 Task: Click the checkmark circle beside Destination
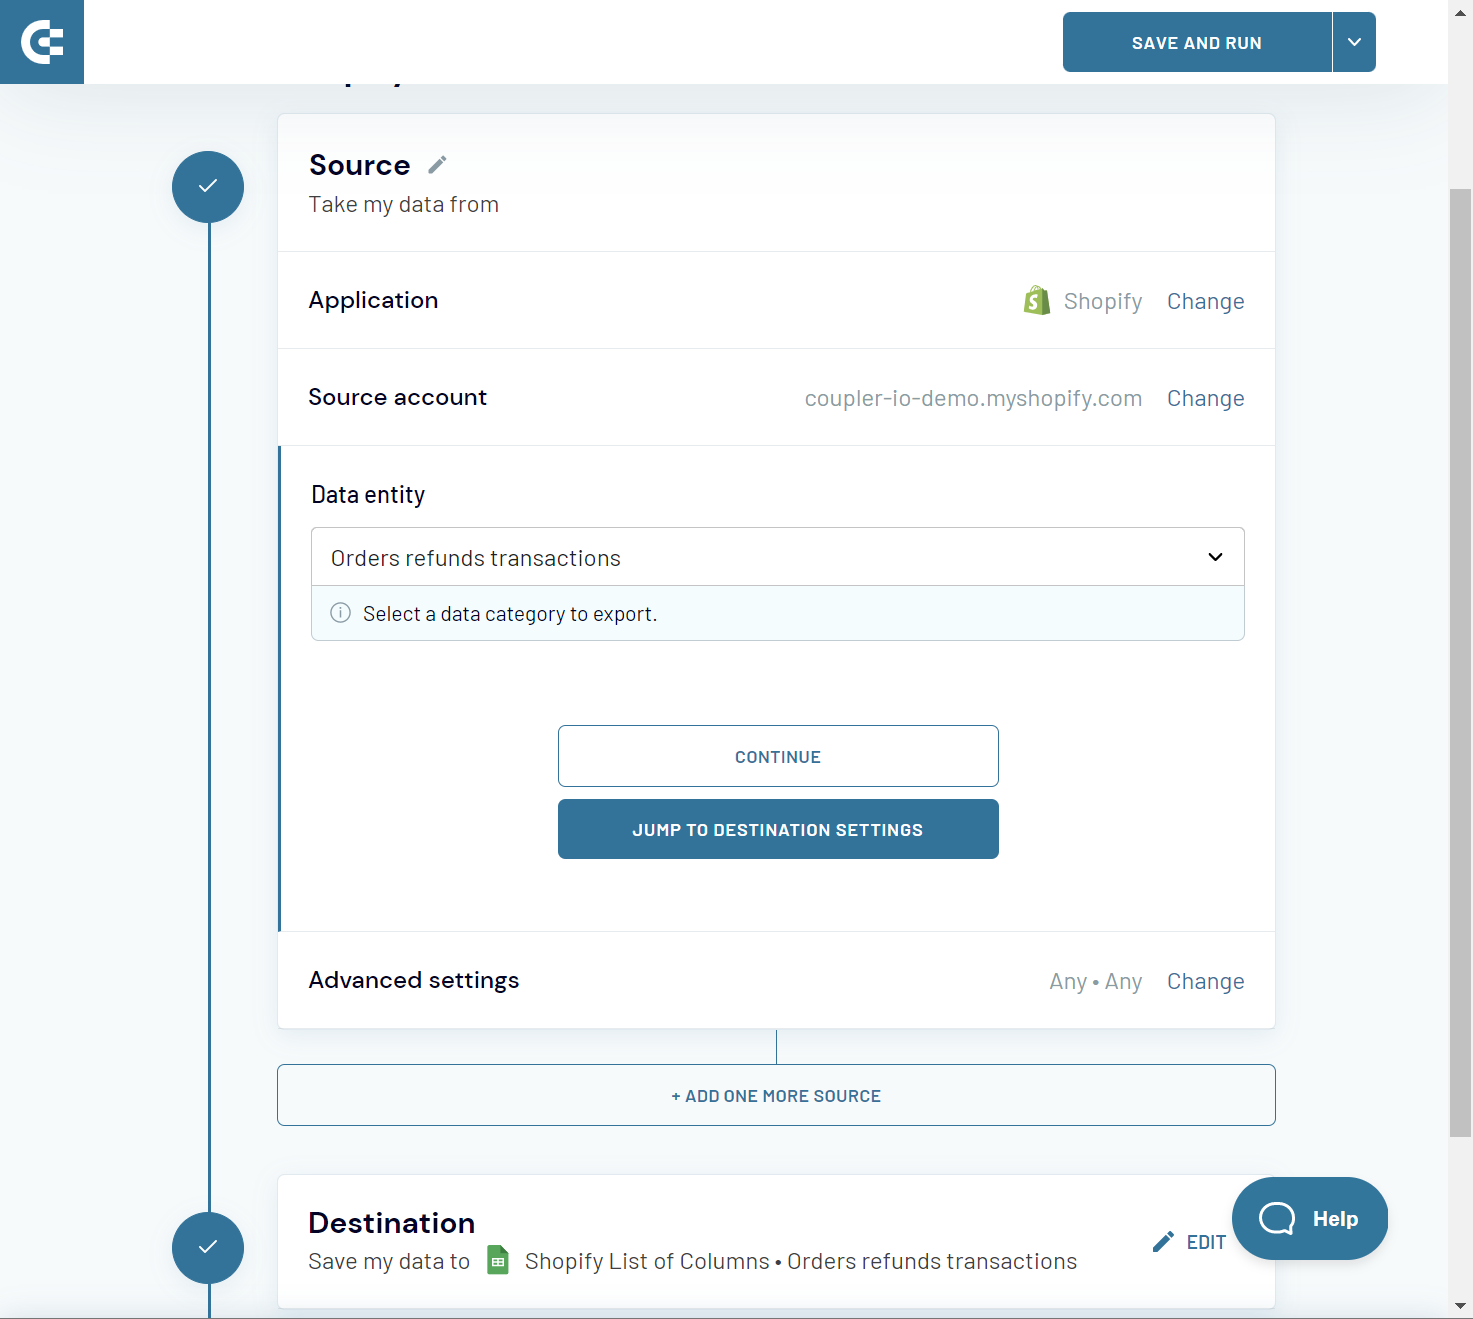pyautogui.click(x=207, y=1248)
